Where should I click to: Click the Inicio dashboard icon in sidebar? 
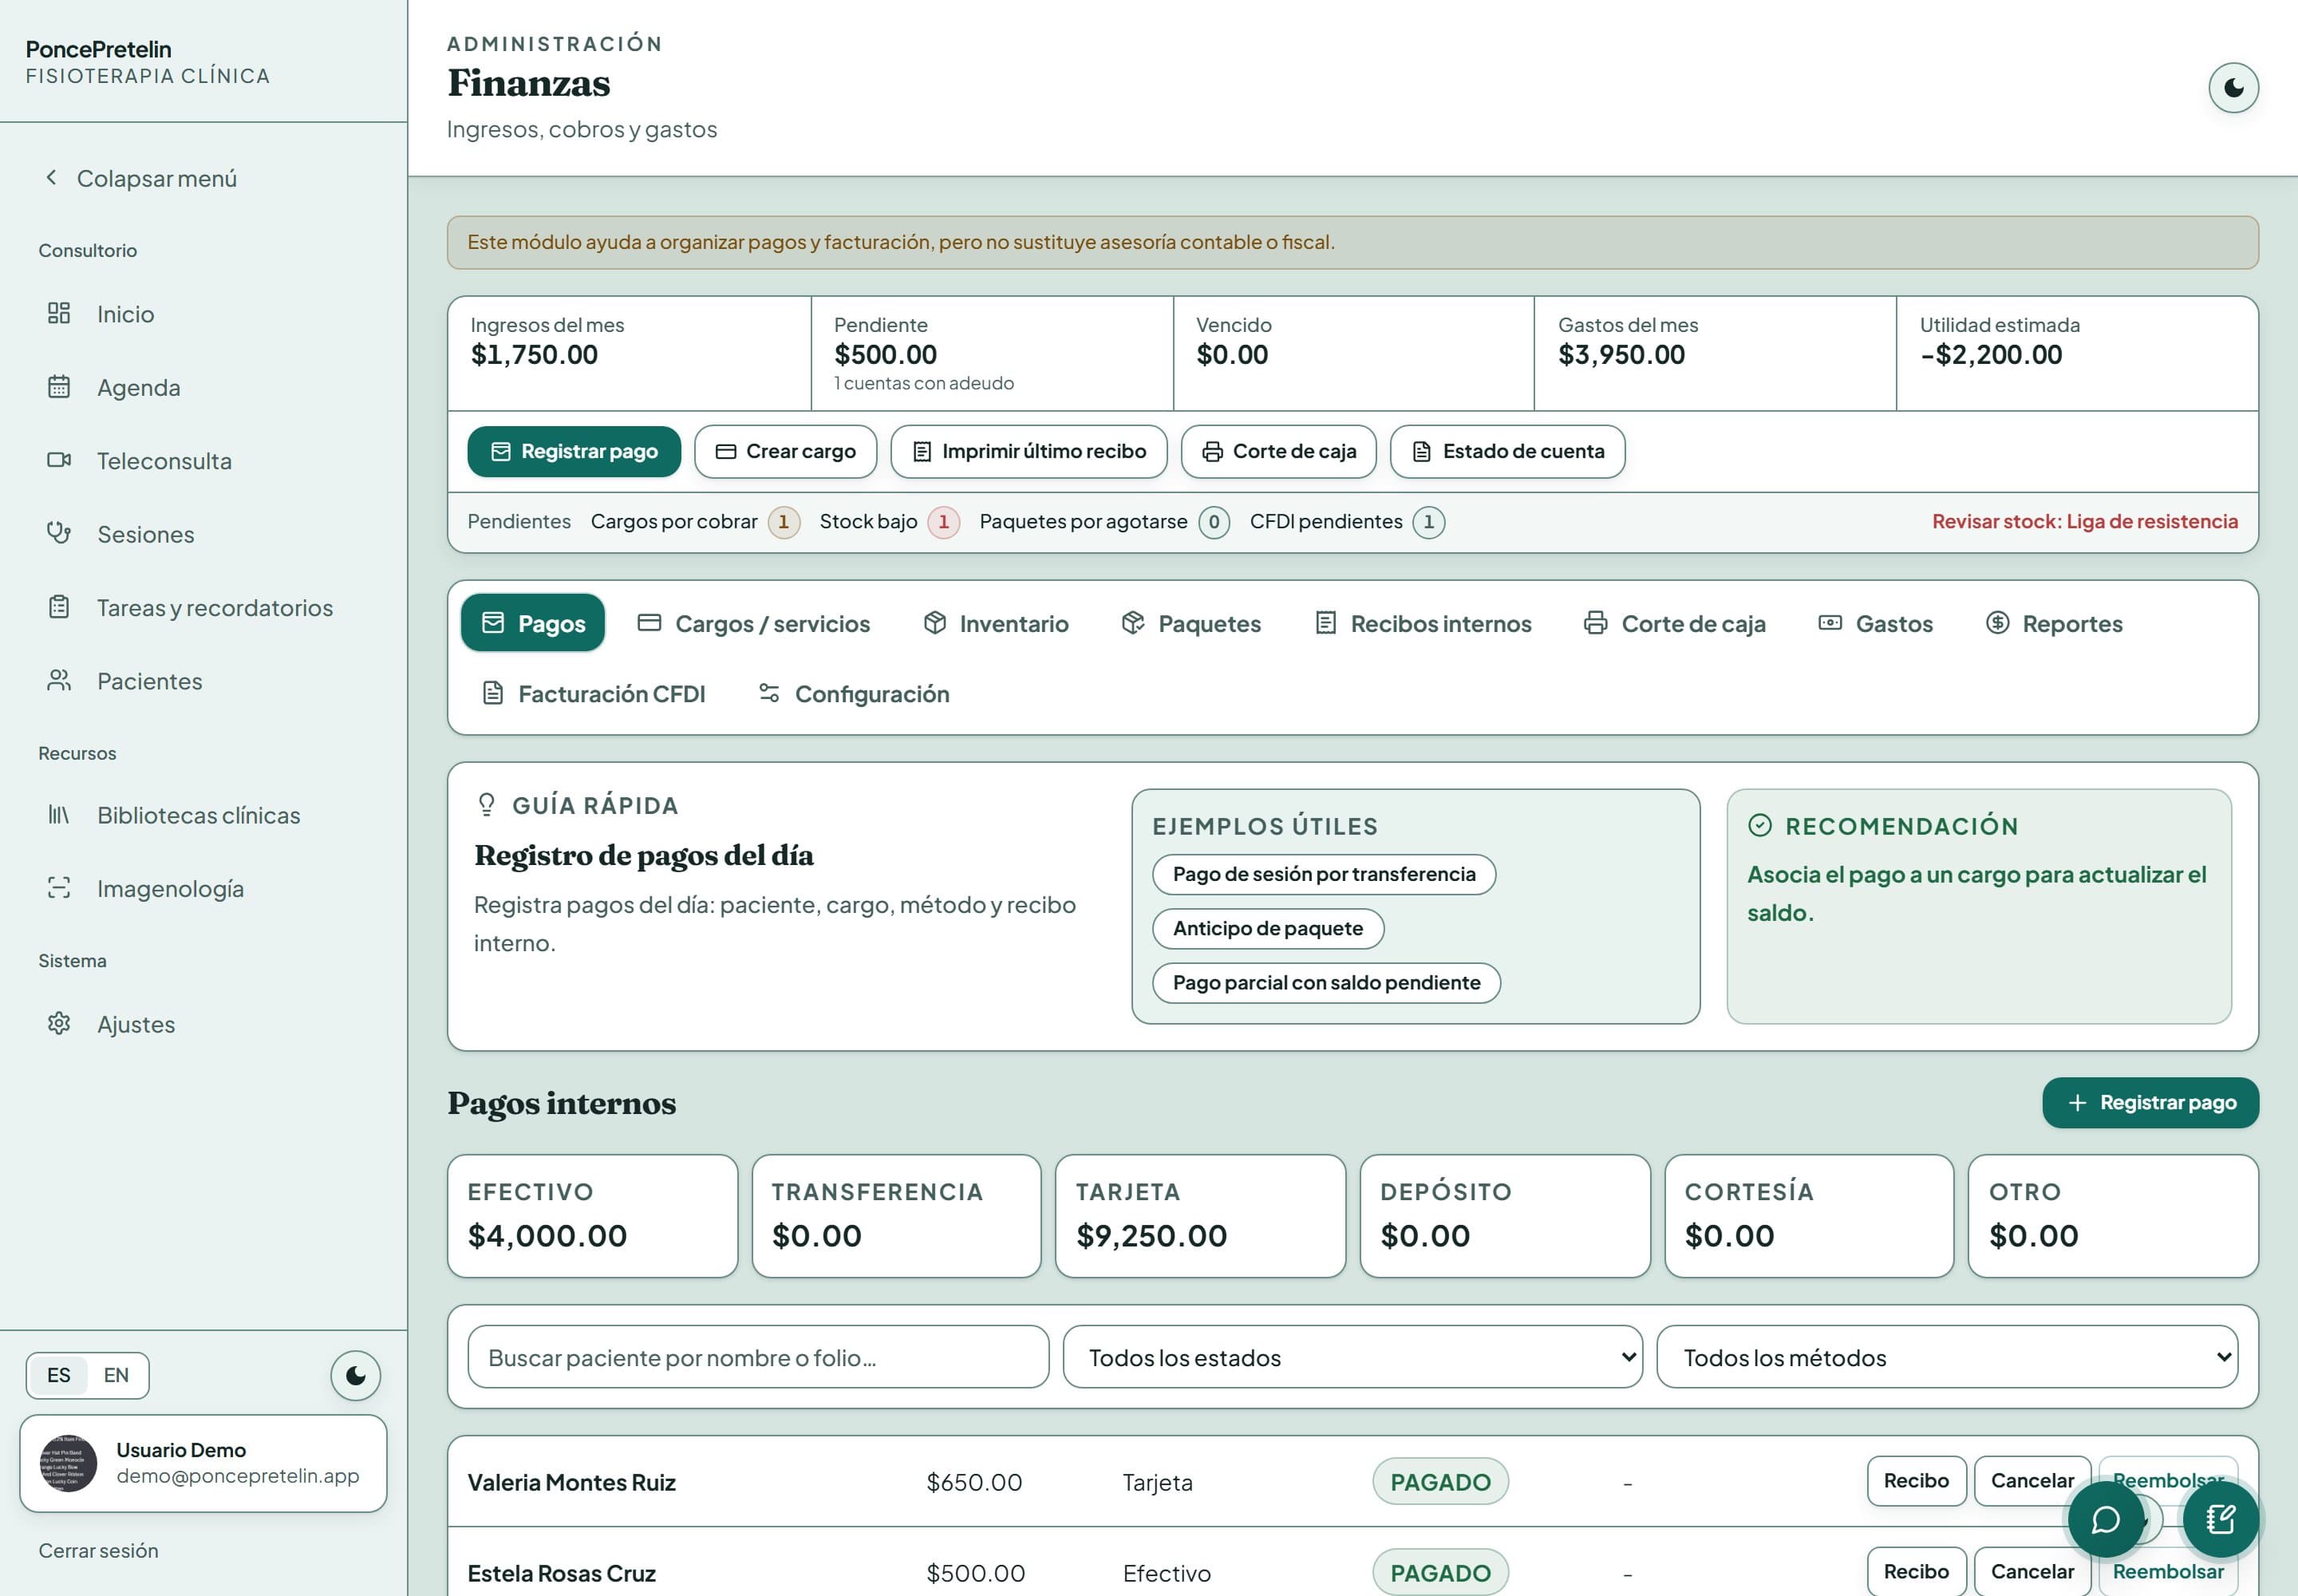59,313
